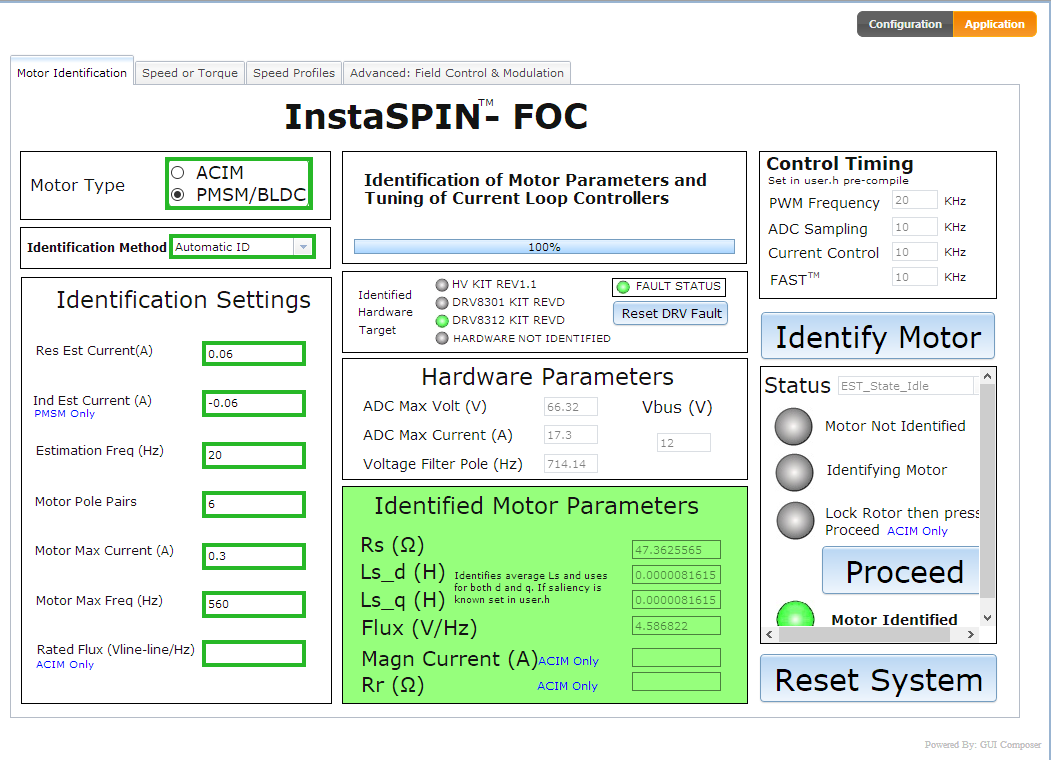Viewport: 1051px width, 760px height.
Task: Click the Motor Pole Pairs input field
Action: (x=254, y=504)
